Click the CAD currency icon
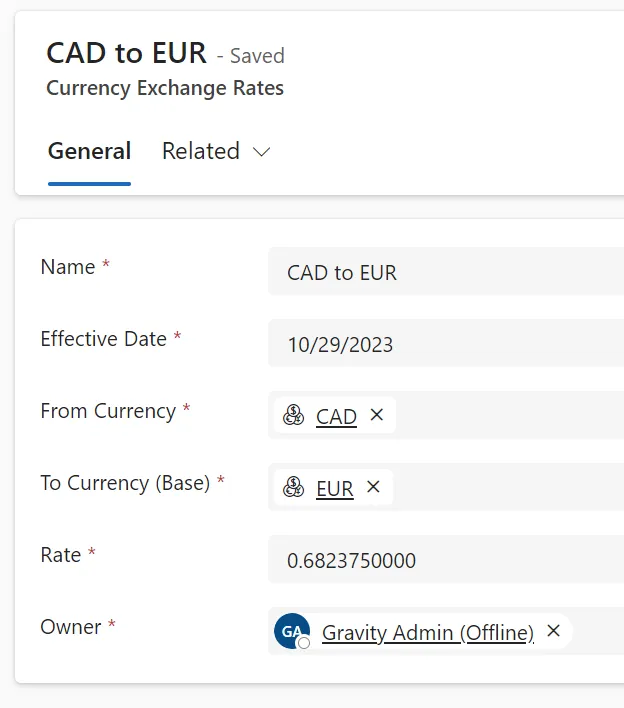Viewport: 624px width, 708px height. 293,415
